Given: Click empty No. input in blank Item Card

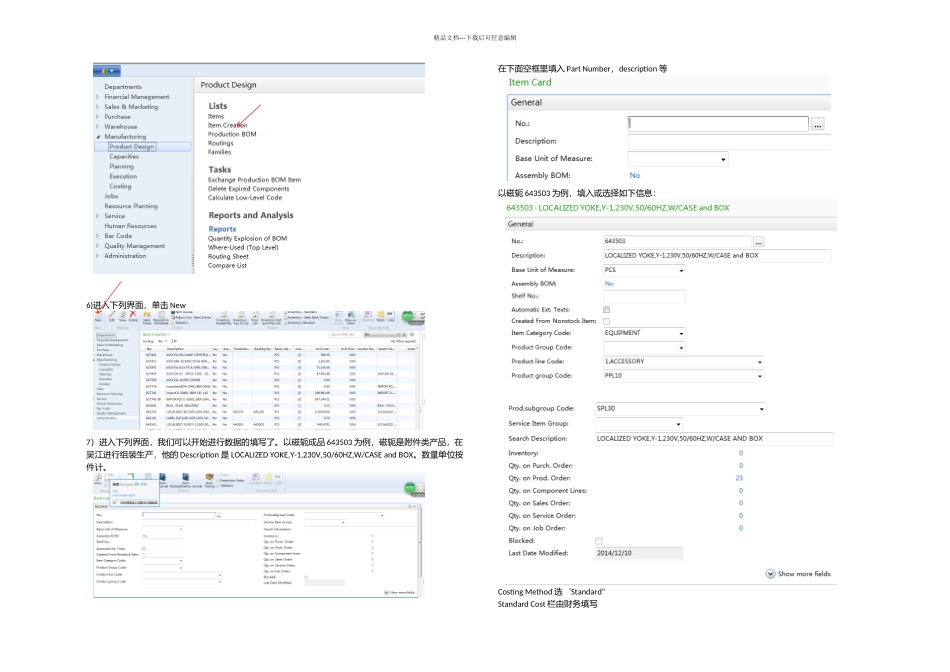Looking at the screenshot, I should coord(718,124).
